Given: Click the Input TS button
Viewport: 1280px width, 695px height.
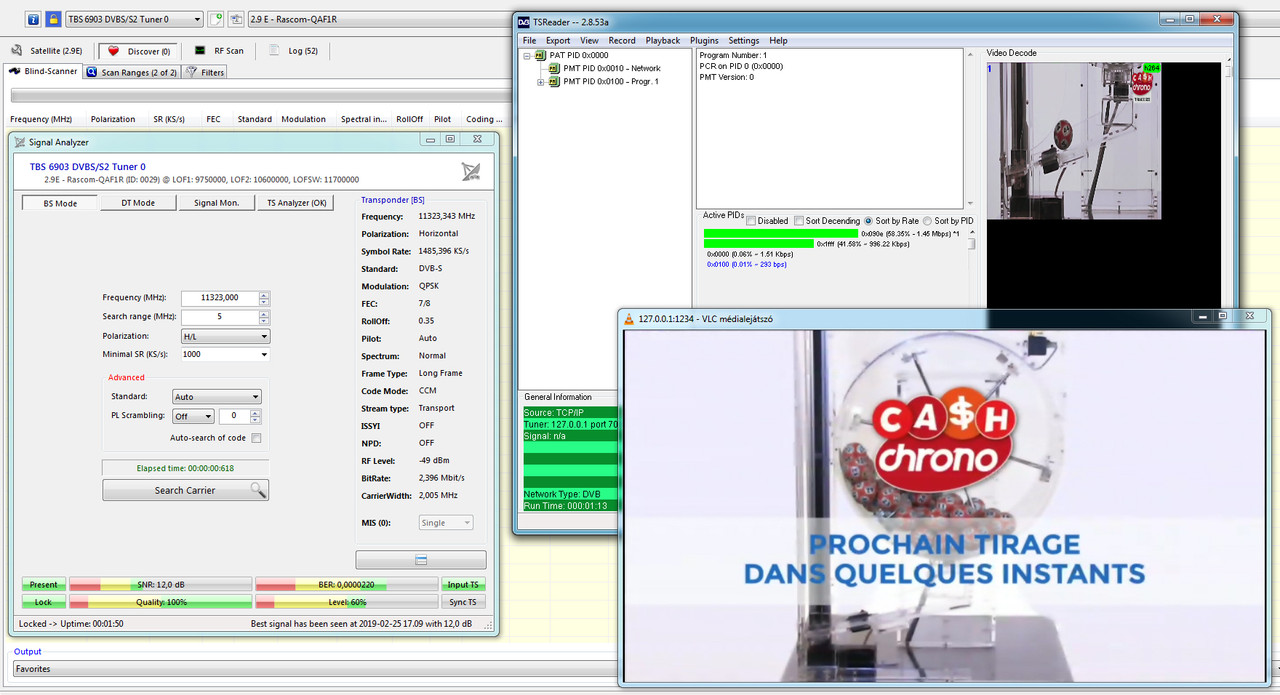Looking at the screenshot, I should pyautogui.click(x=463, y=584).
